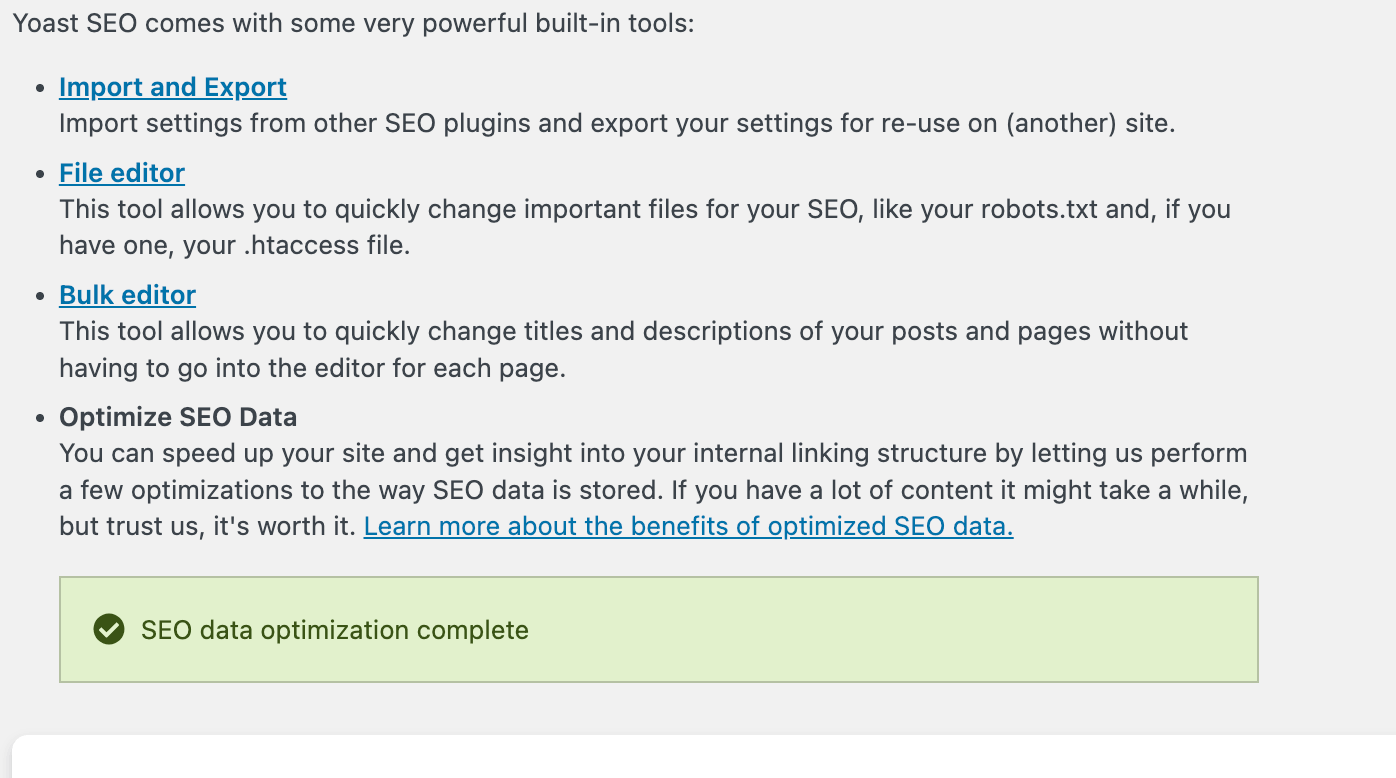Open Bulk editor to edit titles
This screenshot has height=778, width=1396.
pos(127,295)
